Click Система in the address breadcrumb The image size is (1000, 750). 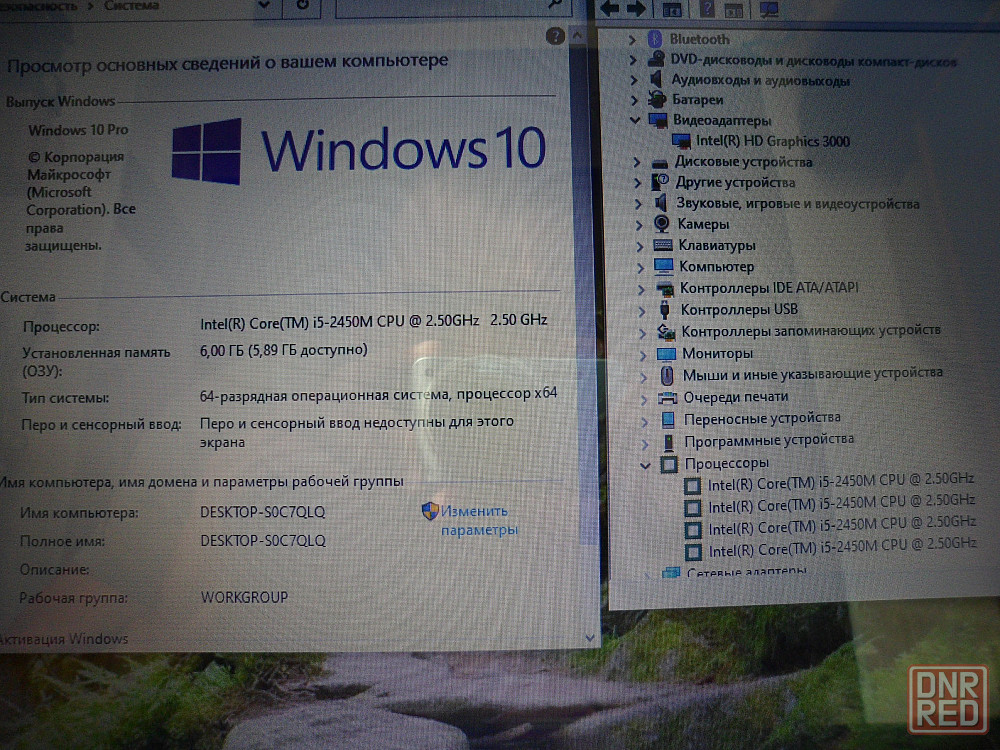tap(136, 6)
